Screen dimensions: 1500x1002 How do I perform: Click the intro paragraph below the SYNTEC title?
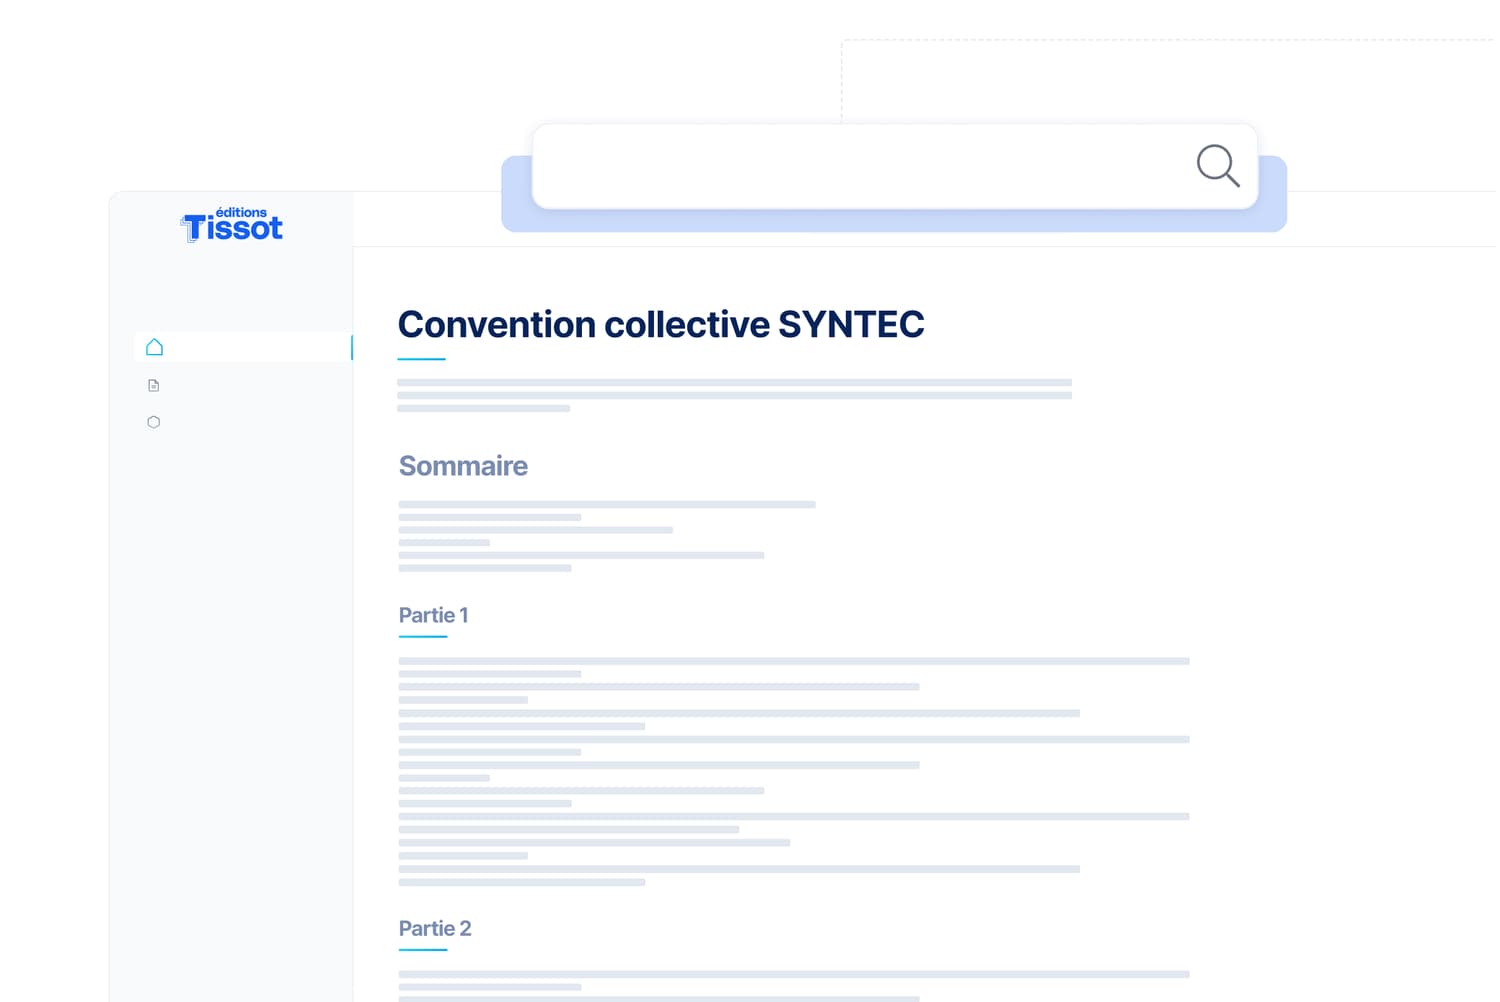733,395
